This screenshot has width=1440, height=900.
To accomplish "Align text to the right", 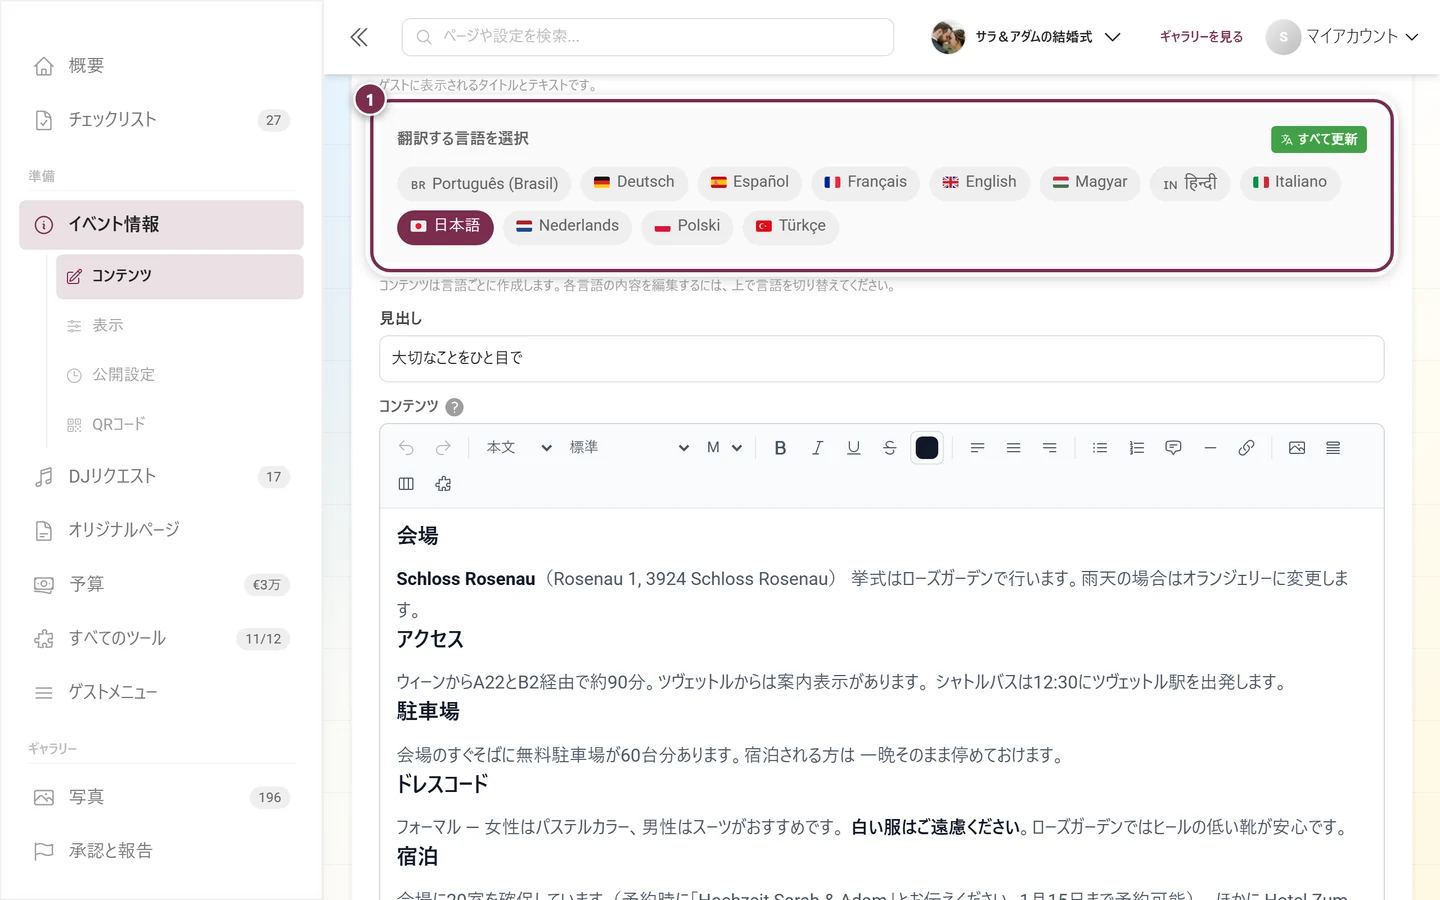I will (x=1049, y=448).
